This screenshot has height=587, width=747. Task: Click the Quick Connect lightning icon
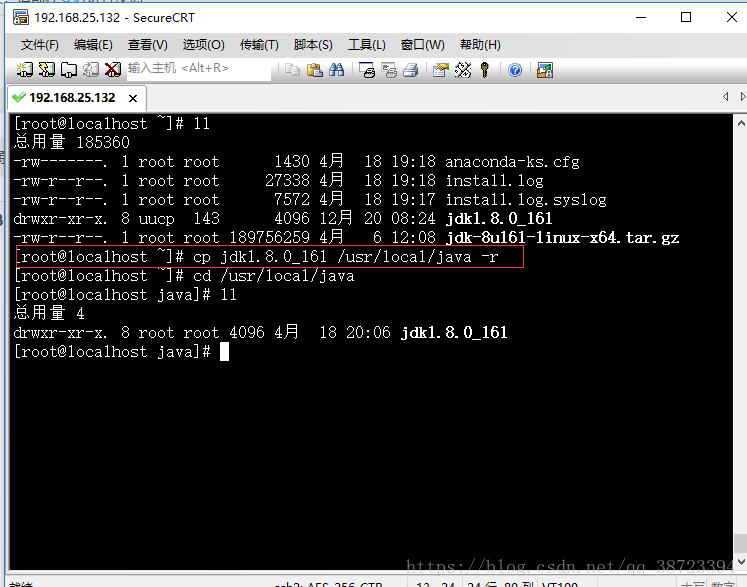[x=47, y=70]
